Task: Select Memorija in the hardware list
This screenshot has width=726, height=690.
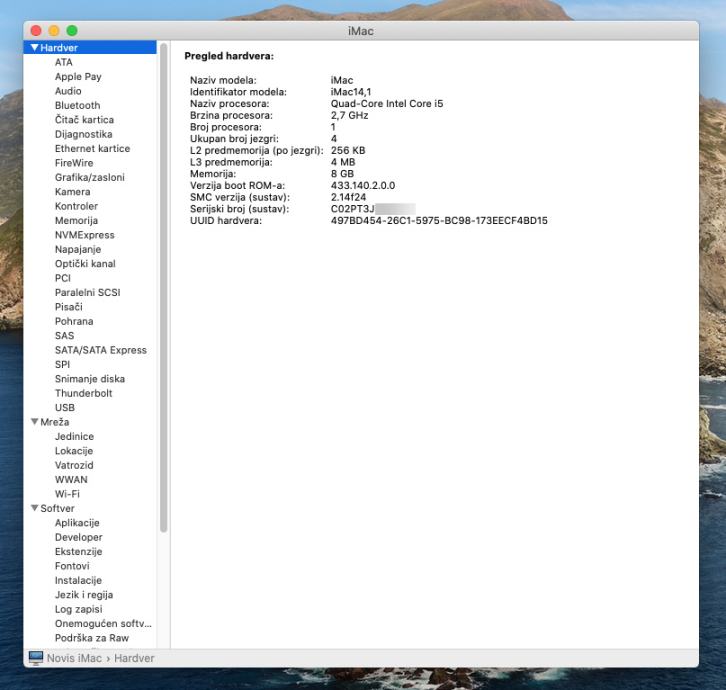Action: tap(76, 220)
